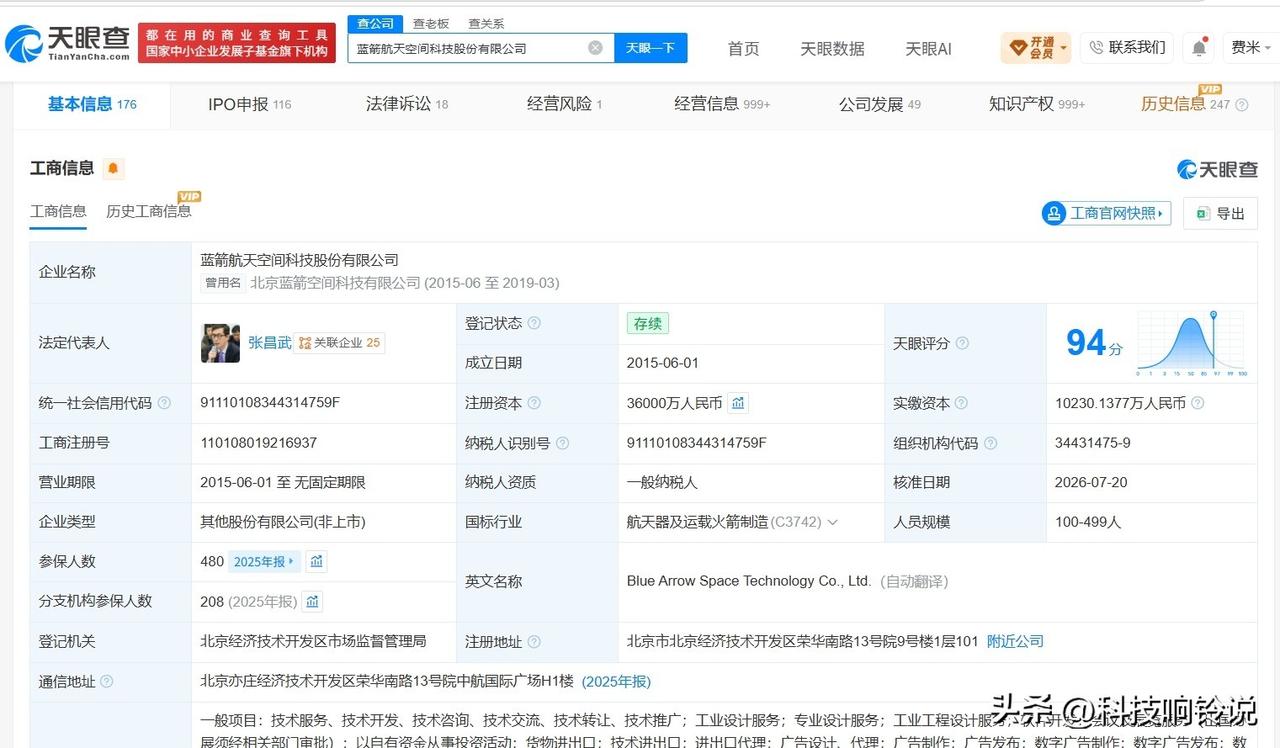Click credit code 91110108344314759F in 统一社会信用代码 row
The width and height of the screenshot is (1280, 748).
(270, 402)
